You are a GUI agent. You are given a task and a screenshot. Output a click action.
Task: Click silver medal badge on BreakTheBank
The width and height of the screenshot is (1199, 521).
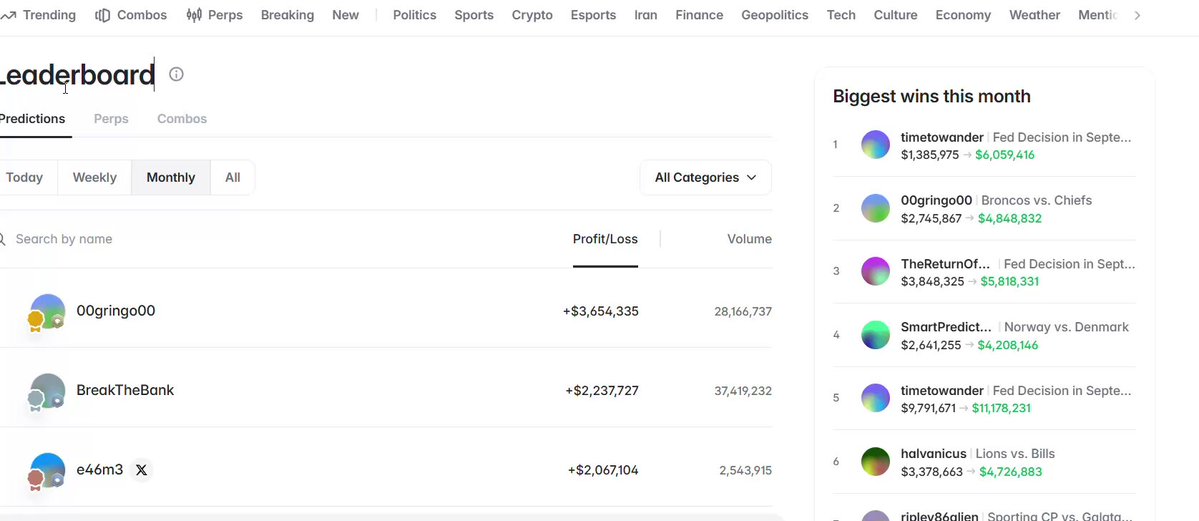[35, 400]
